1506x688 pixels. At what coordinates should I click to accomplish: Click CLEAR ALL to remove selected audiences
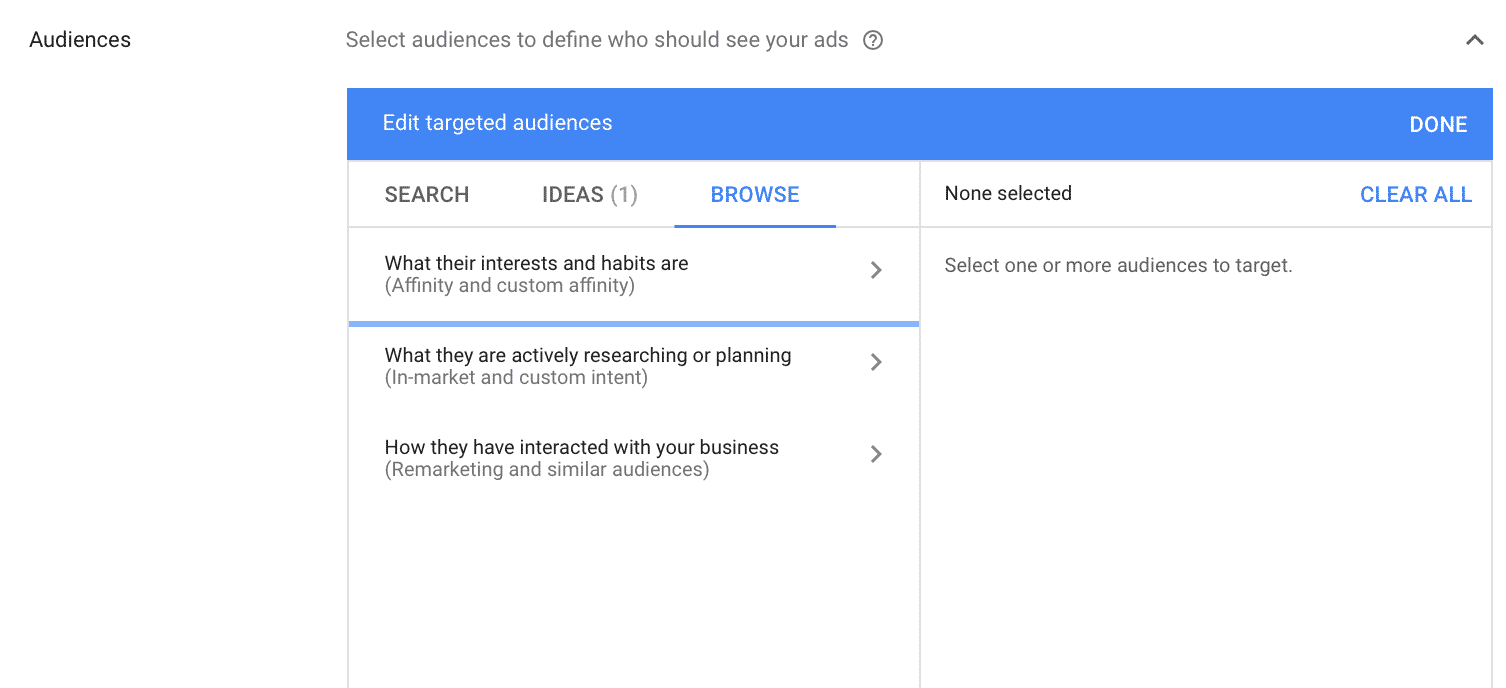point(1416,195)
